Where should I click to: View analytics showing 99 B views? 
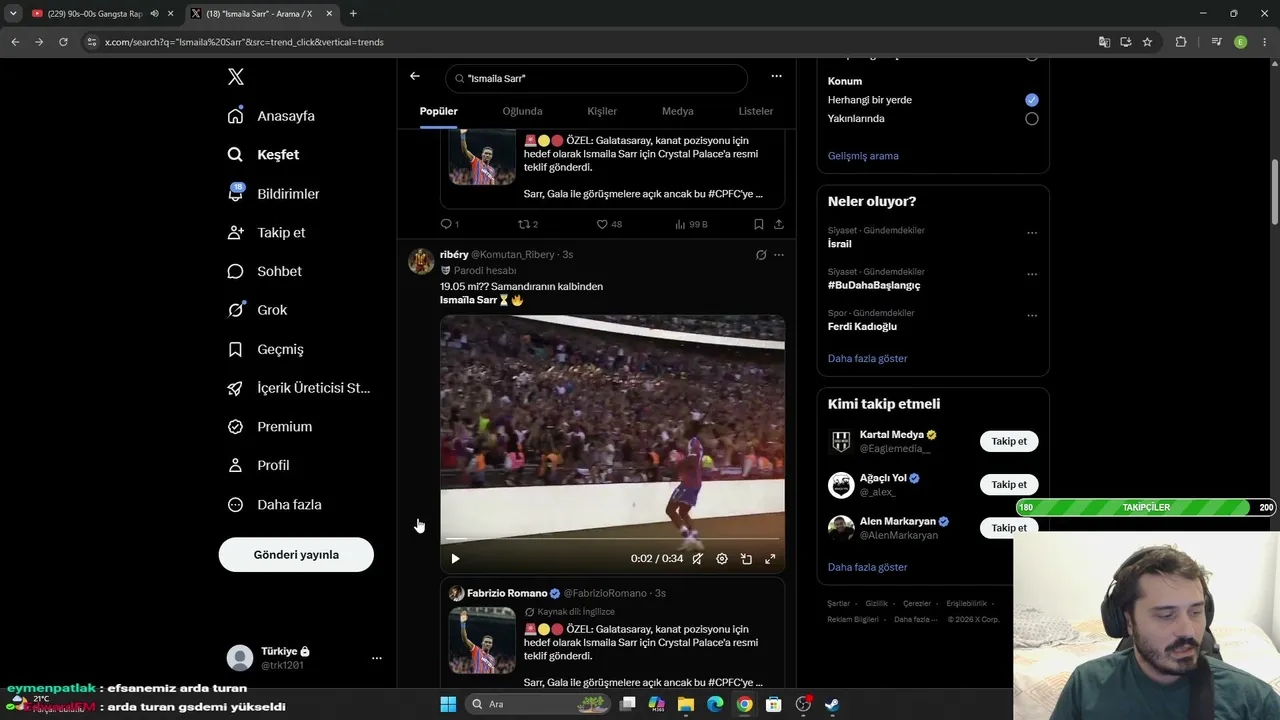pos(691,224)
